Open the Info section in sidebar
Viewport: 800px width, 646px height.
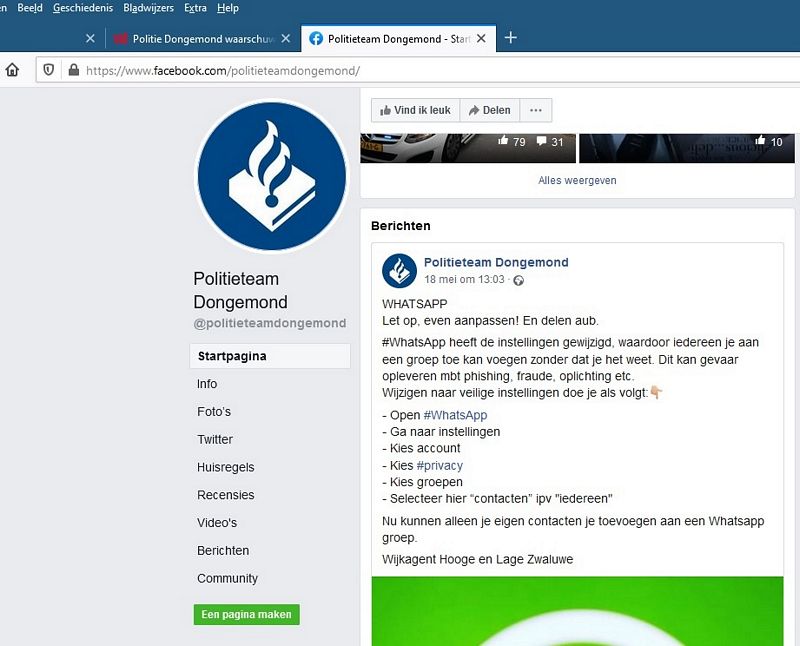(x=207, y=384)
